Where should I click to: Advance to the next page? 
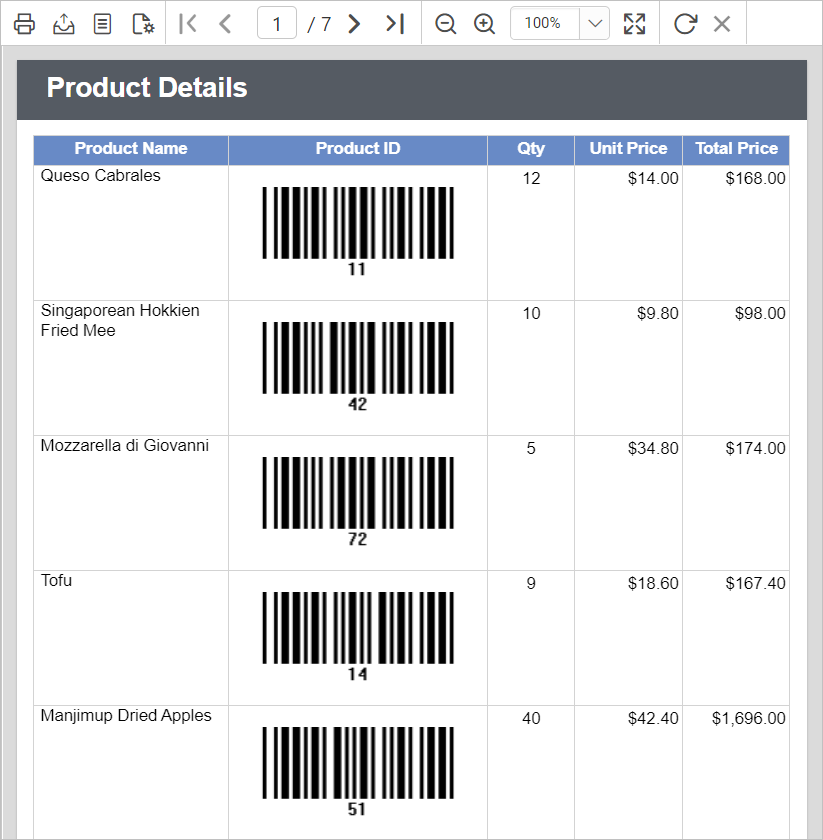[354, 23]
